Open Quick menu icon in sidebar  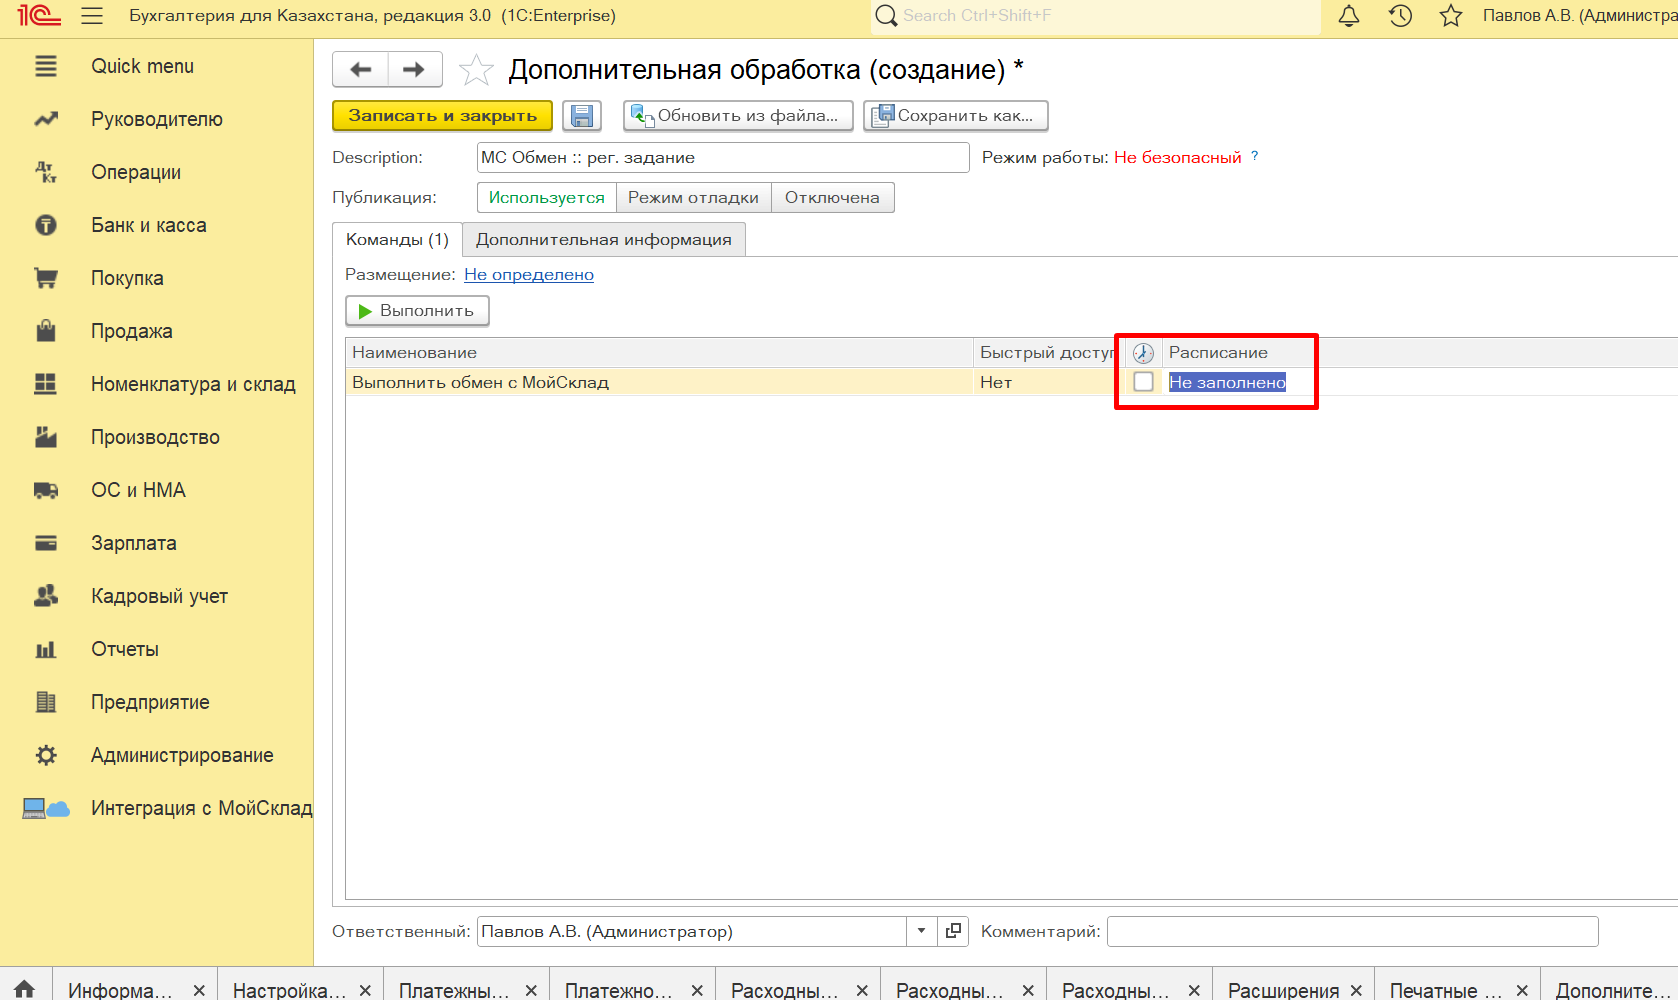46,66
